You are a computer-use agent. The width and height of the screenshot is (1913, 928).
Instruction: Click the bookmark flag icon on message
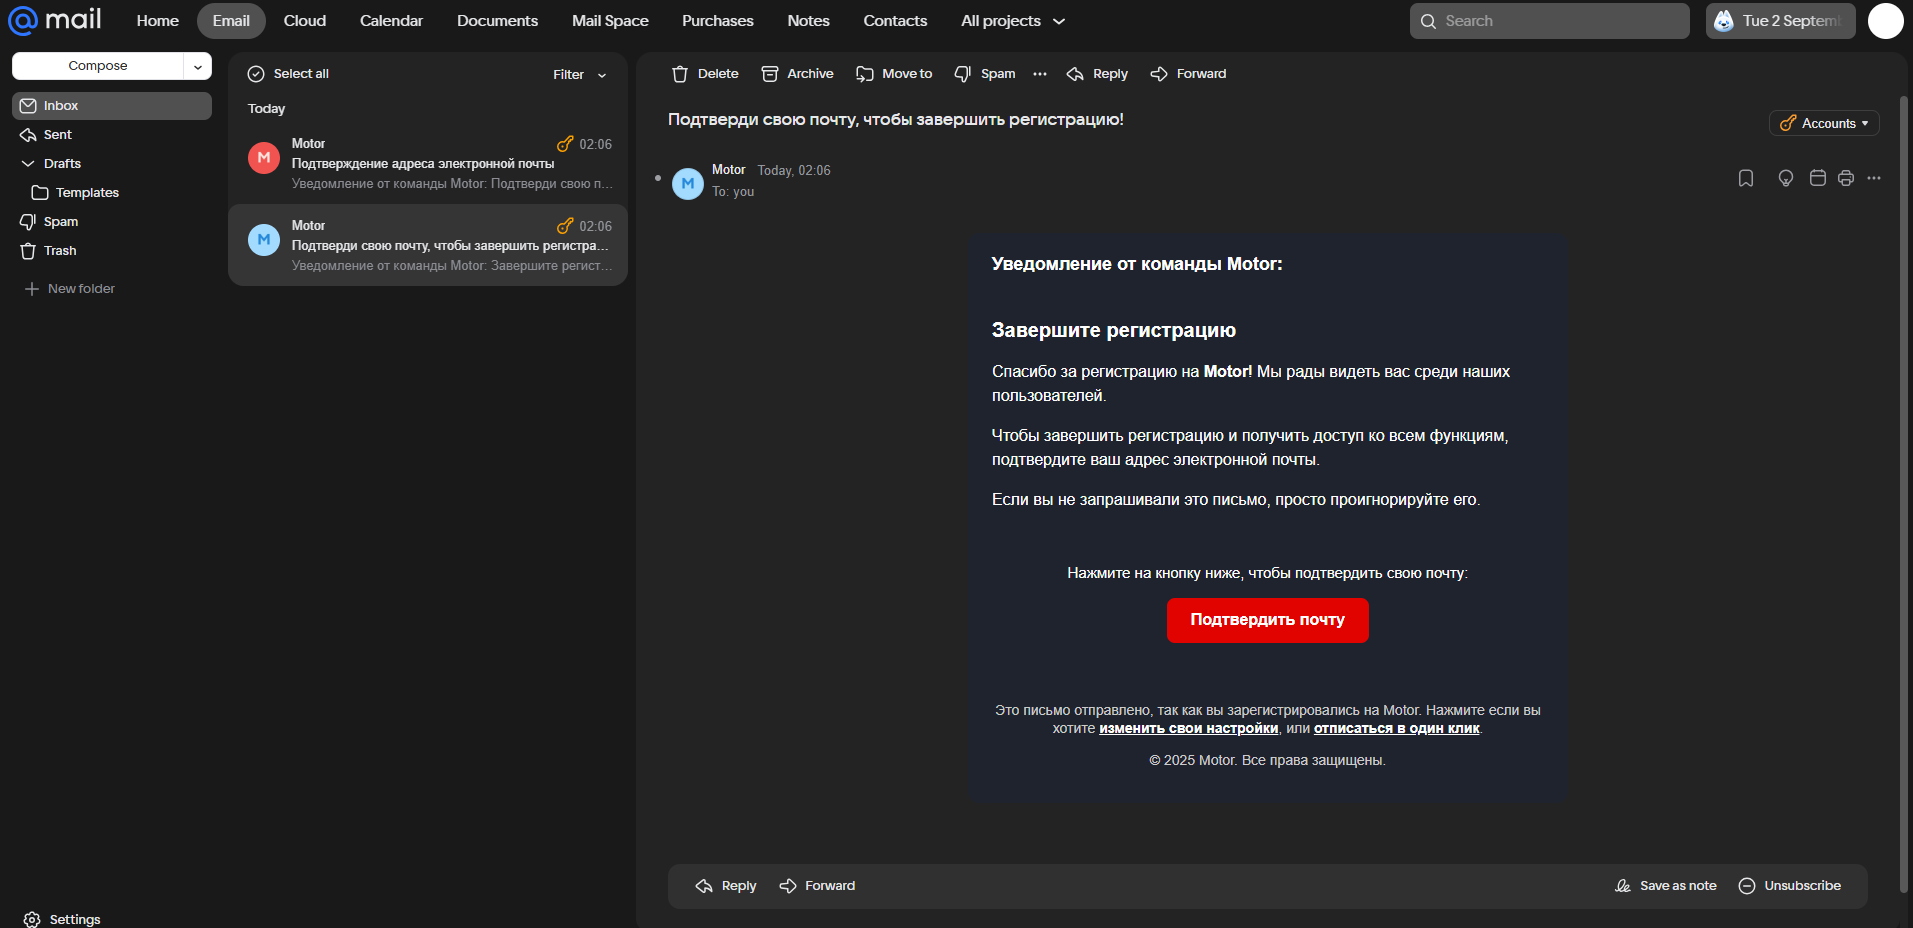(x=1746, y=178)
